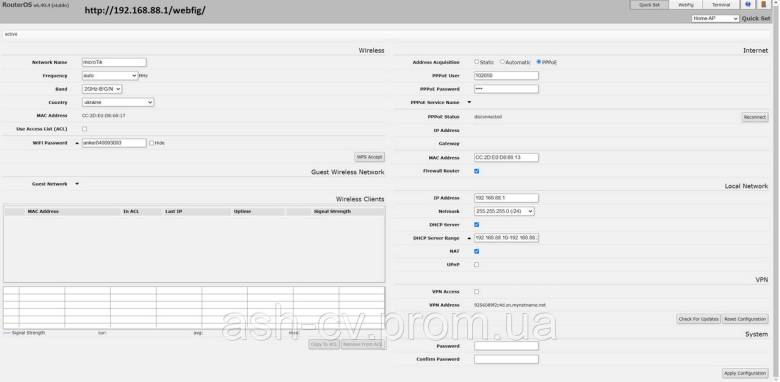The height and width of the screenshot is (382, 780).
Task: Click the PPPoE User field
Action: point(506,76)
